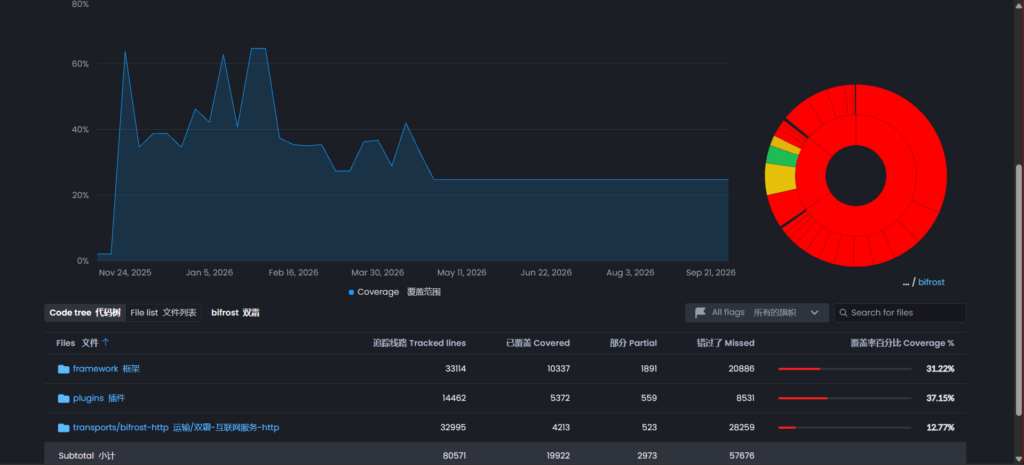The height and width of the screenshot is (465, 1024).
Task: Click the magnifier icon in file search
Action: pos(844,313)
